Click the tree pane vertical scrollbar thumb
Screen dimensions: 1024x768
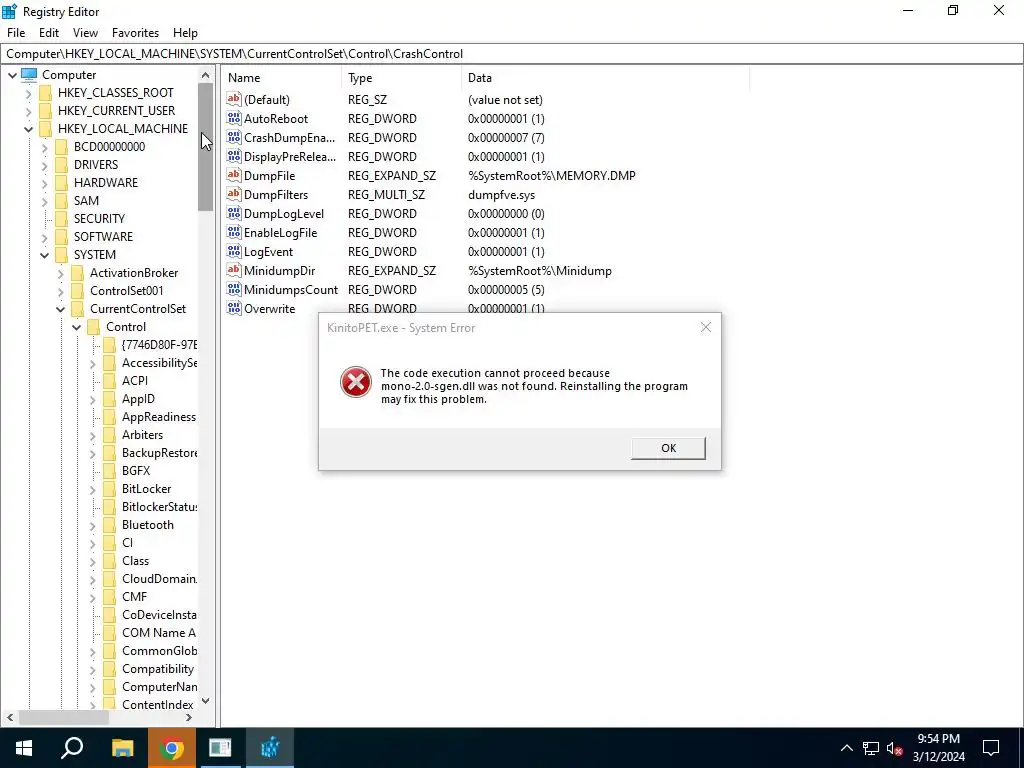205,147
